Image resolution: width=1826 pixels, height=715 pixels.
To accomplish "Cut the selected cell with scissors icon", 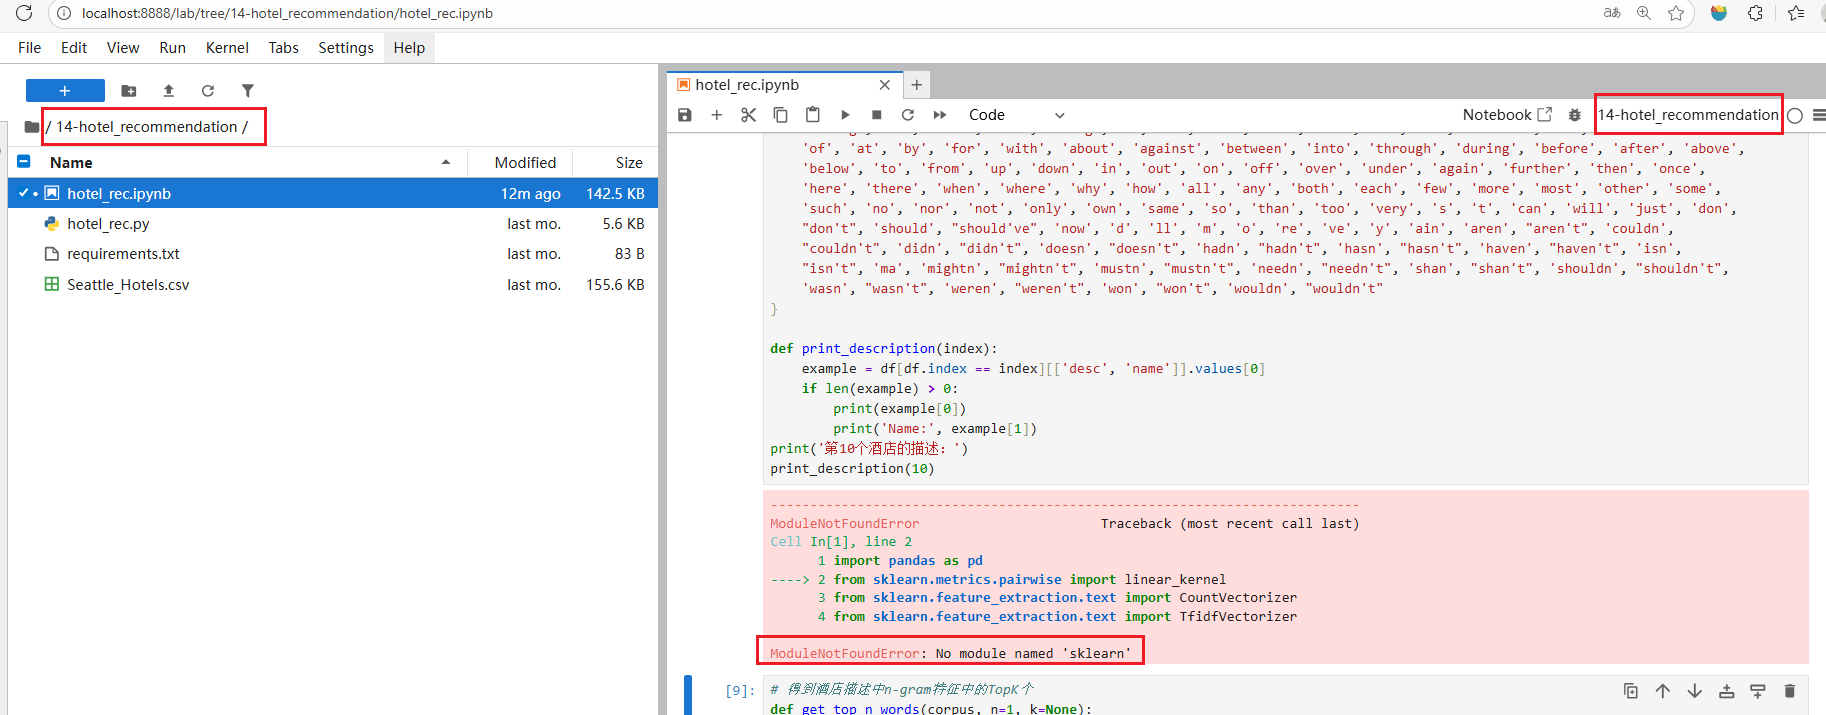I will pos(749,115).
